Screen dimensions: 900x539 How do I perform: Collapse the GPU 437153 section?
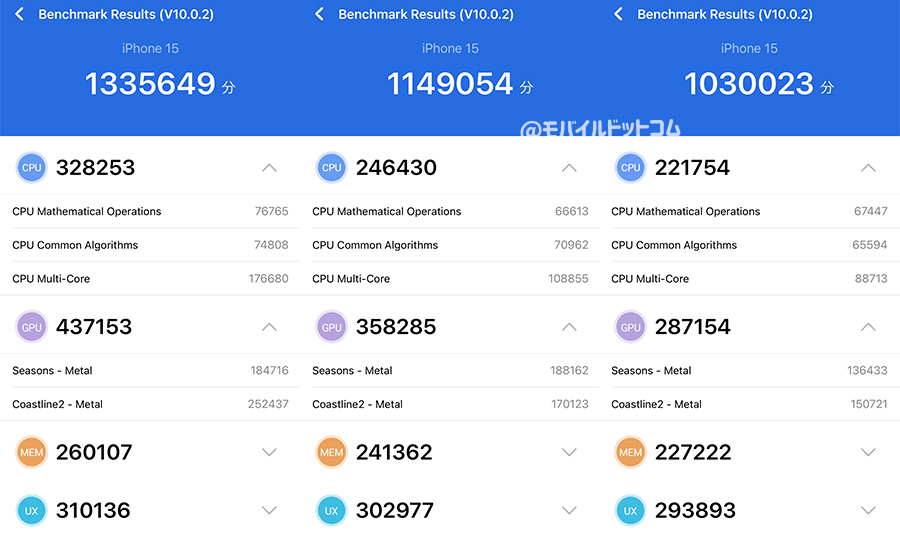269,327
